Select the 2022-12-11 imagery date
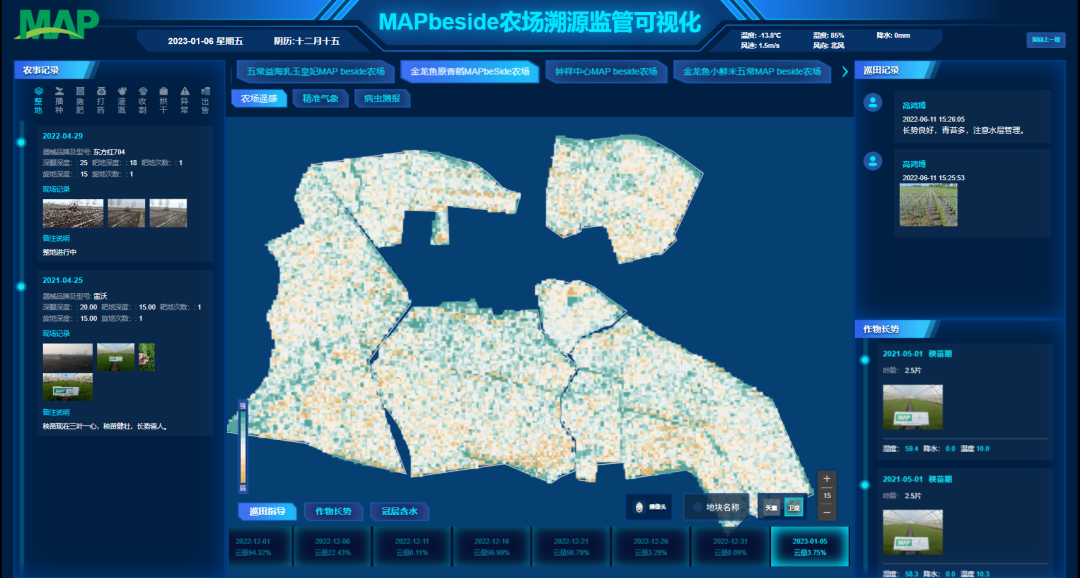1080x578 pixels. (412, 546)
